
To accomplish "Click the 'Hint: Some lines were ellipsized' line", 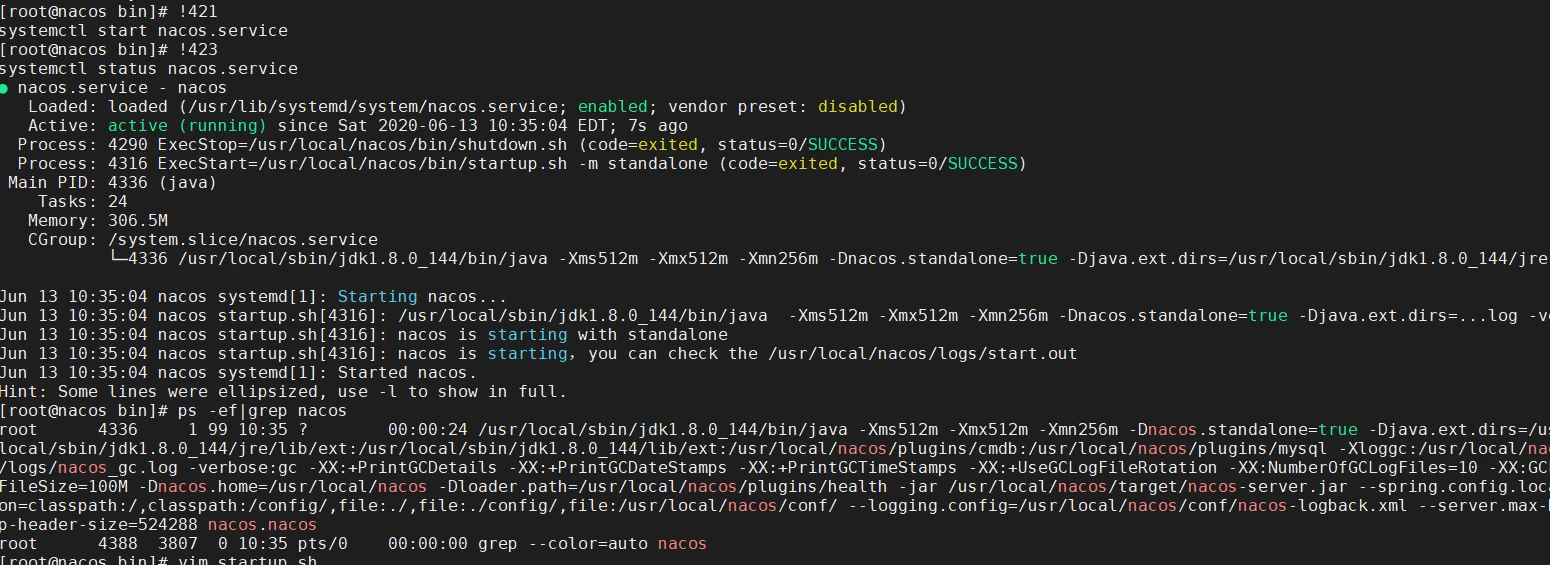I will [x=283, y=392].
